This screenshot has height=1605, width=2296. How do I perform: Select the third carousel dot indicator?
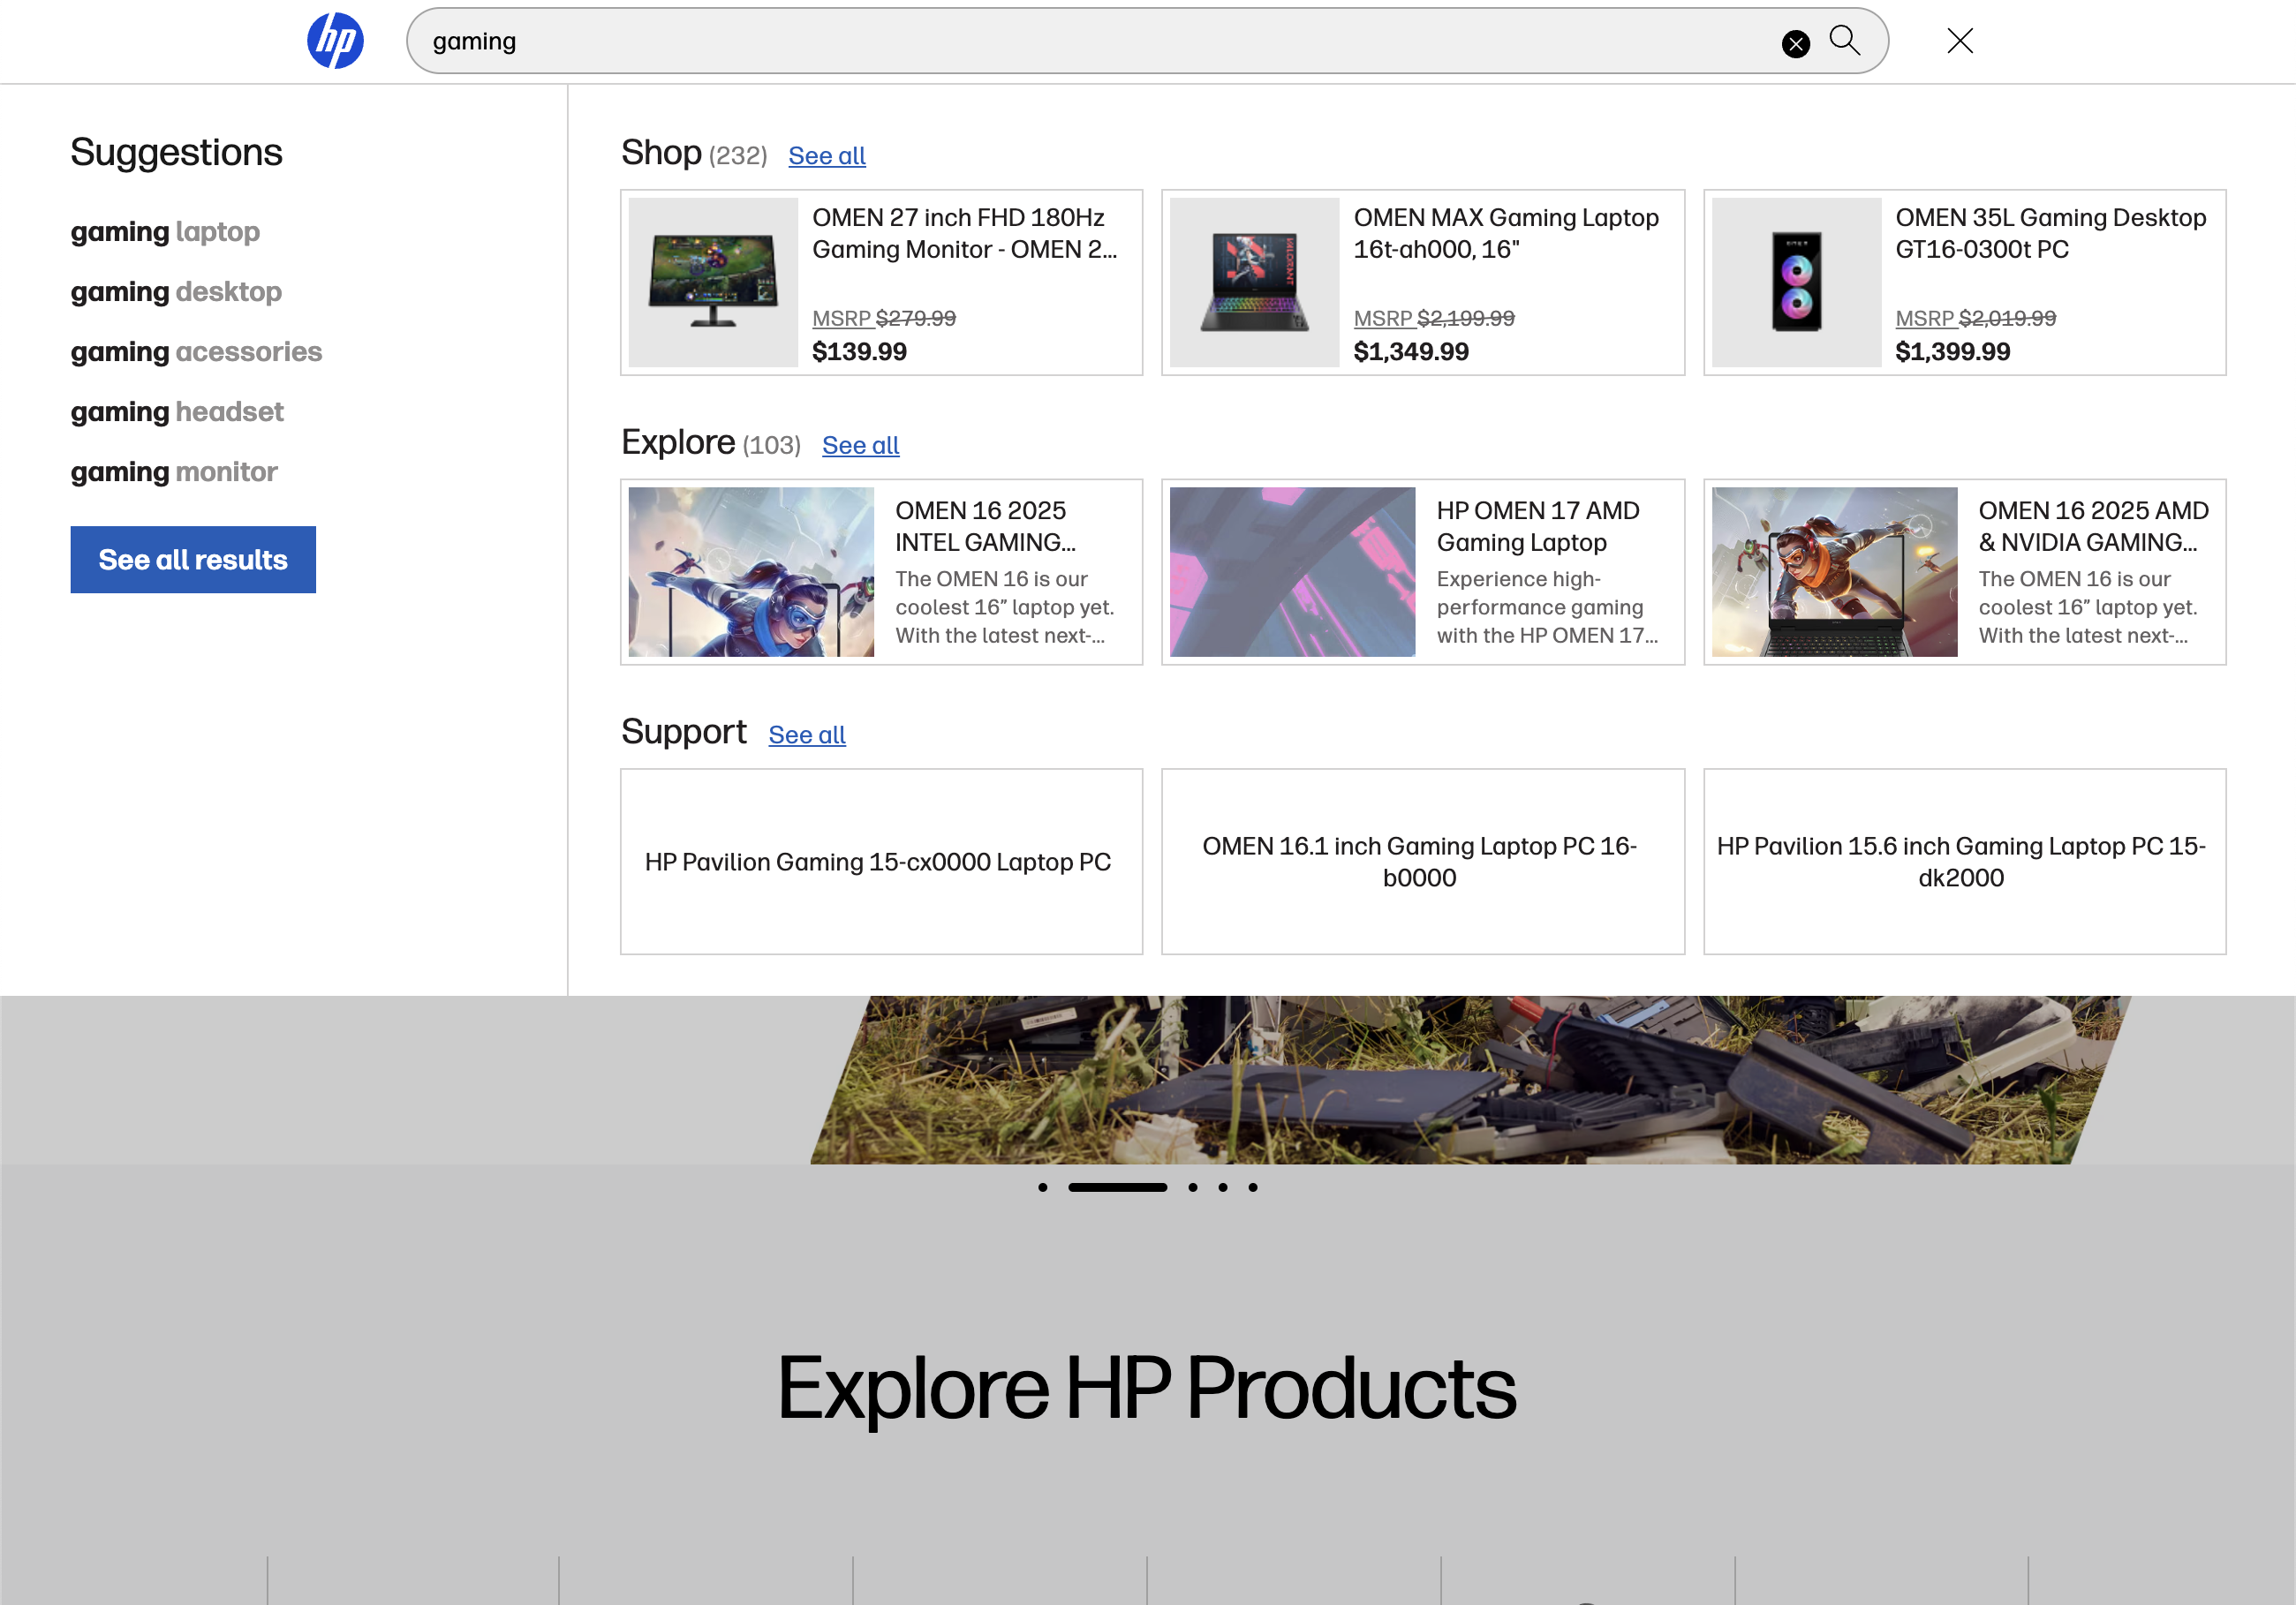[1192, 1187]
